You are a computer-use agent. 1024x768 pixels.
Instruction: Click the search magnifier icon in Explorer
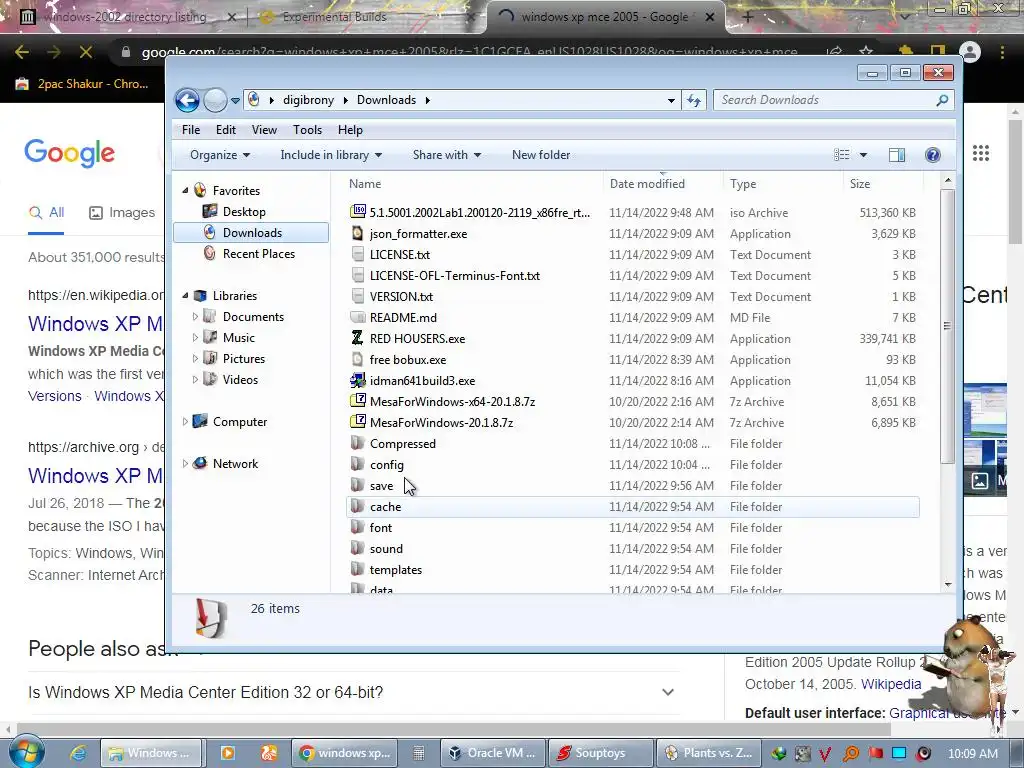pos(942,100)
